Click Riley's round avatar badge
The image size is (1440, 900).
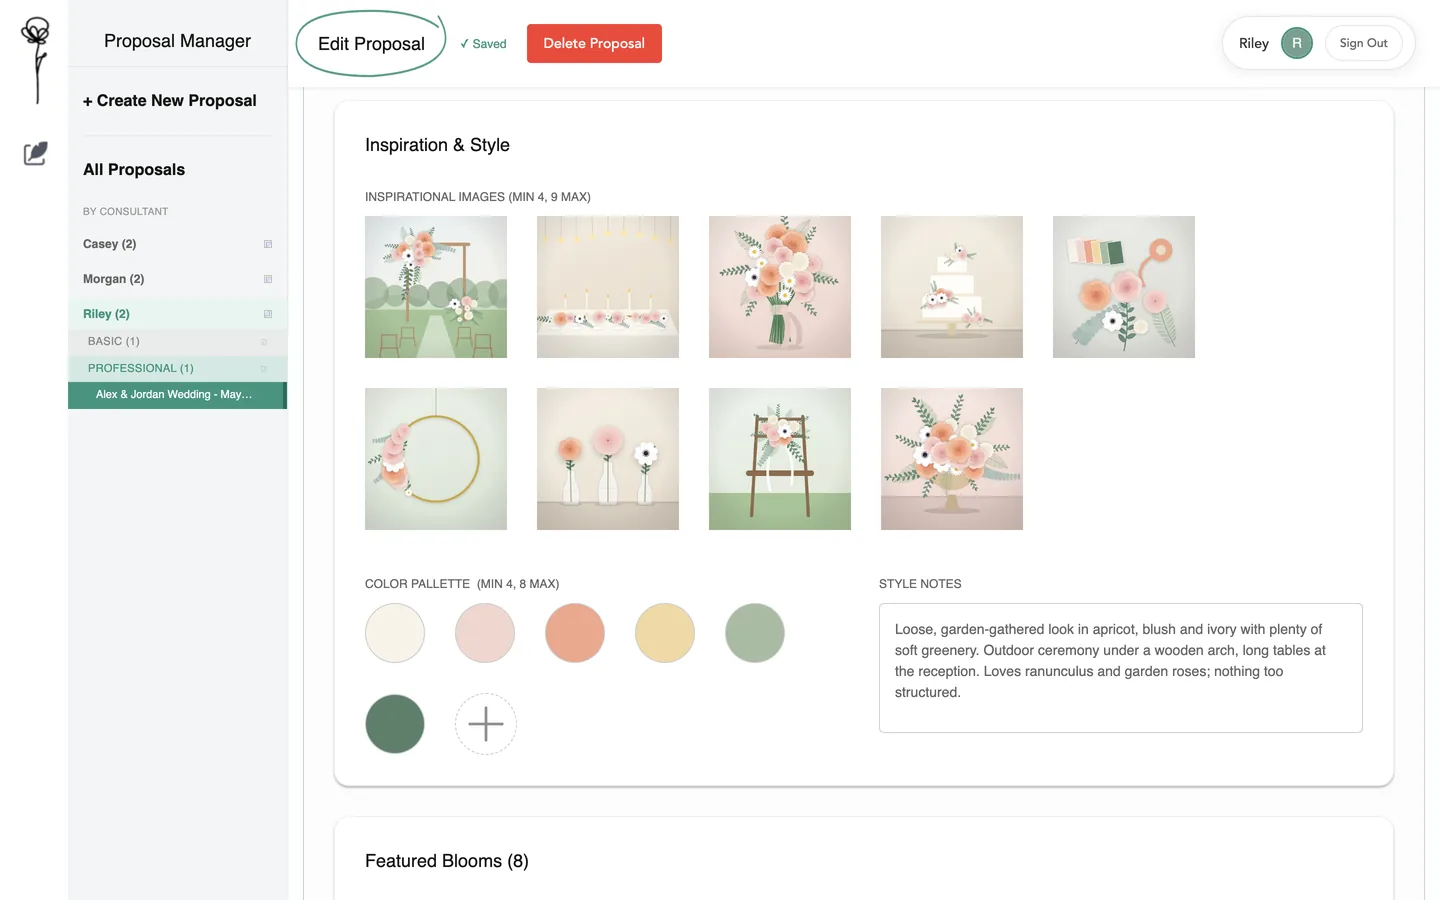point(1297,43)
